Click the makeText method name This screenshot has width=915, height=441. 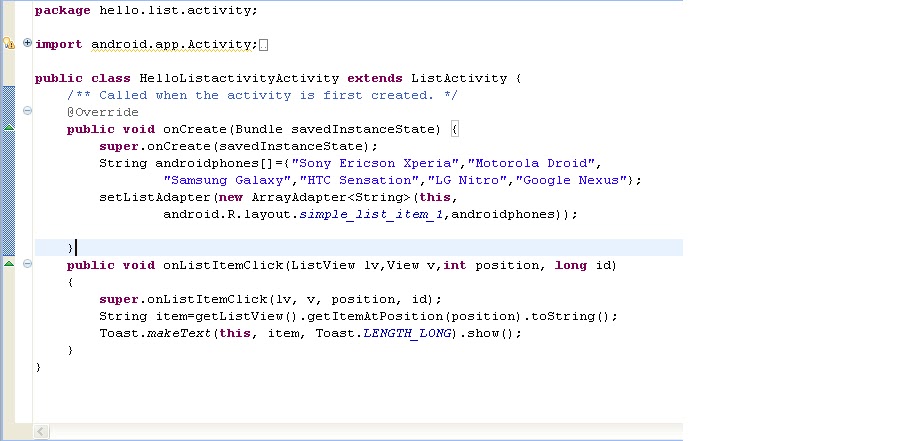point(178,333)
